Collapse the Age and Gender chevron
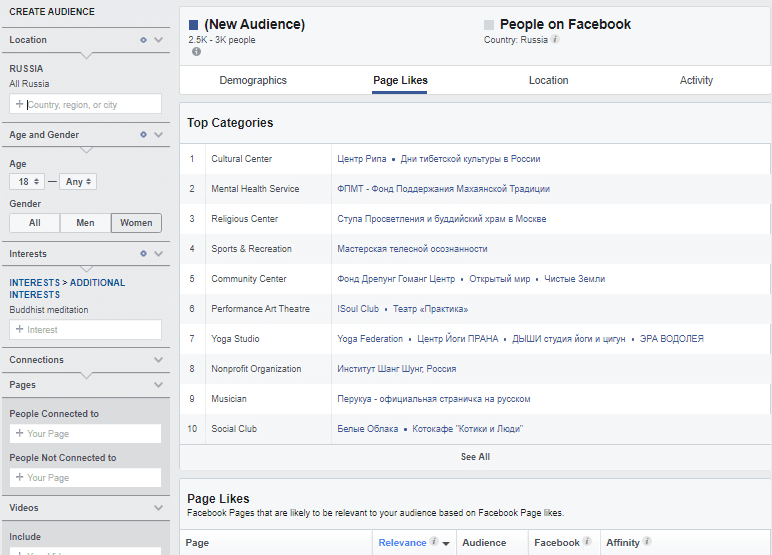772x555 pixels. tap(159, 134)
